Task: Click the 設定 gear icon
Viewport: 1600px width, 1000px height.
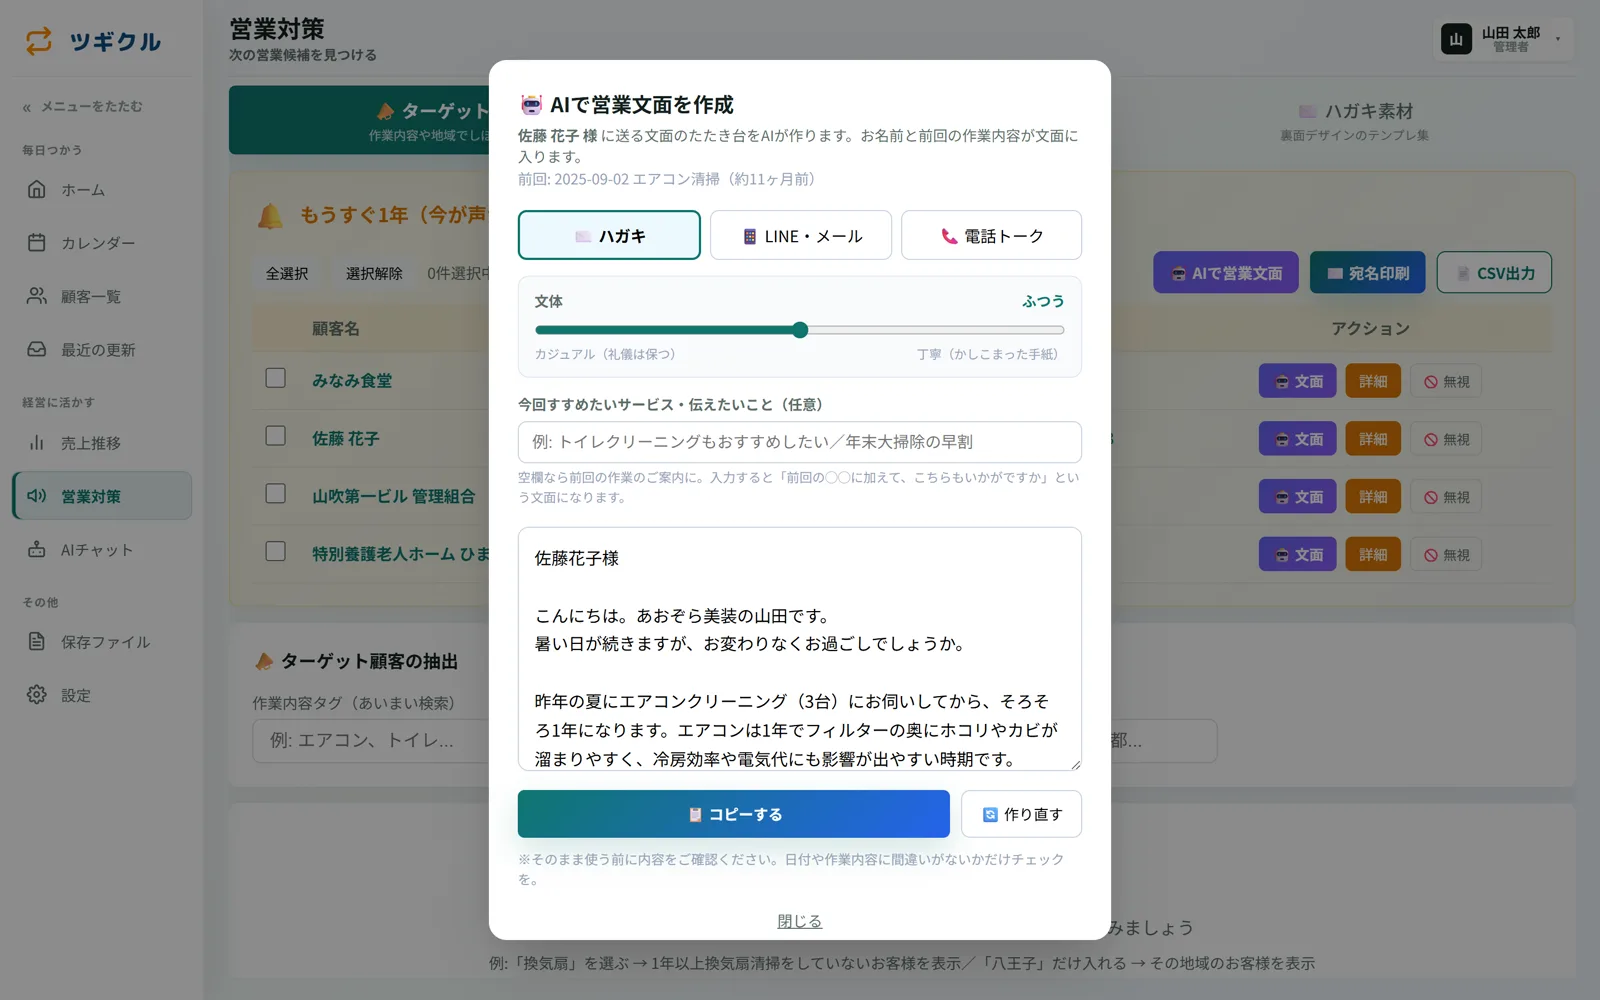Action: pos(37,694)
